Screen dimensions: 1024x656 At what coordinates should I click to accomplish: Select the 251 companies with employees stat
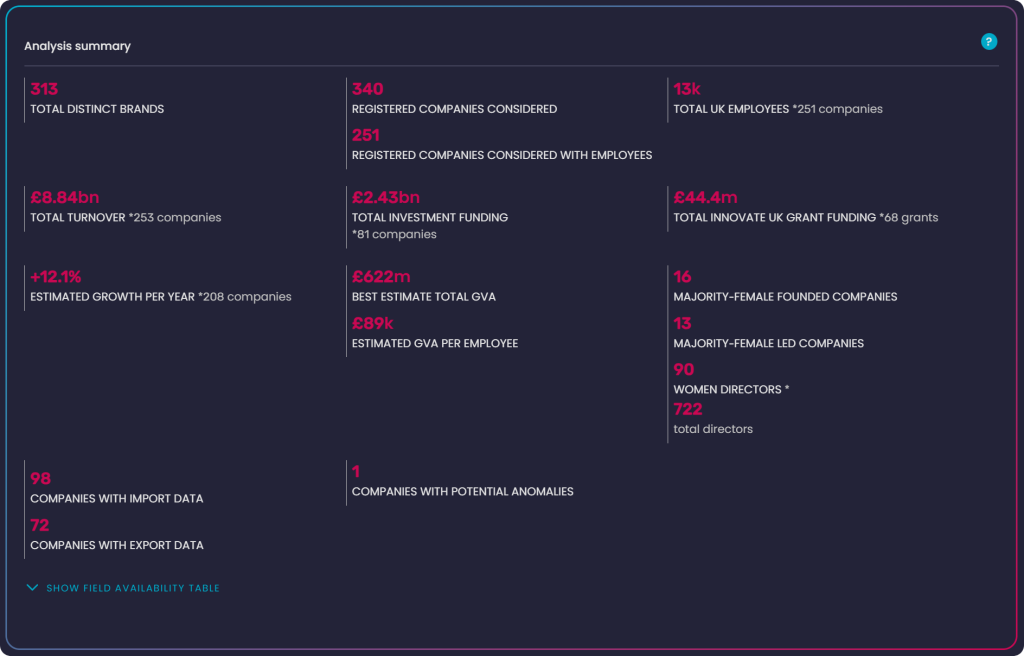point(366,135)
